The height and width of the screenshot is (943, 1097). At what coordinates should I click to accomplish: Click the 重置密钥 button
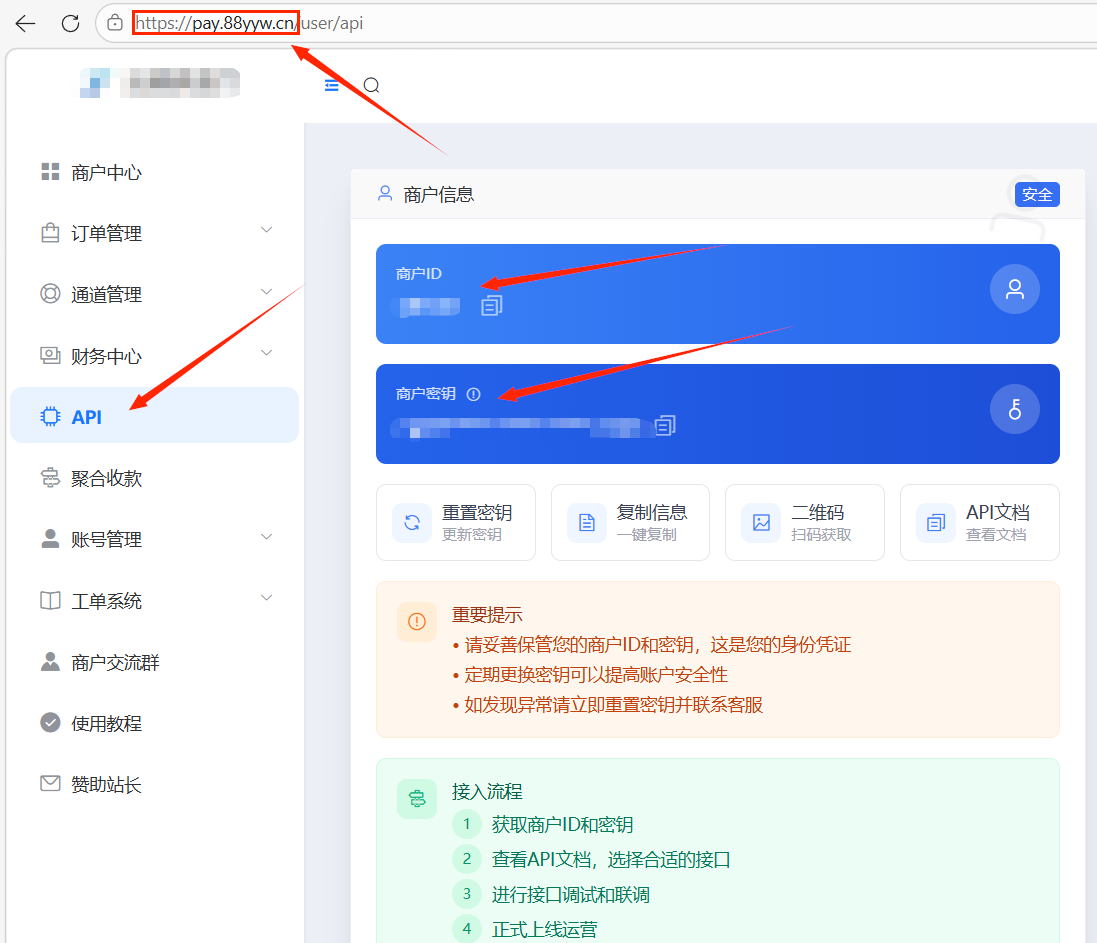[456, 522]
